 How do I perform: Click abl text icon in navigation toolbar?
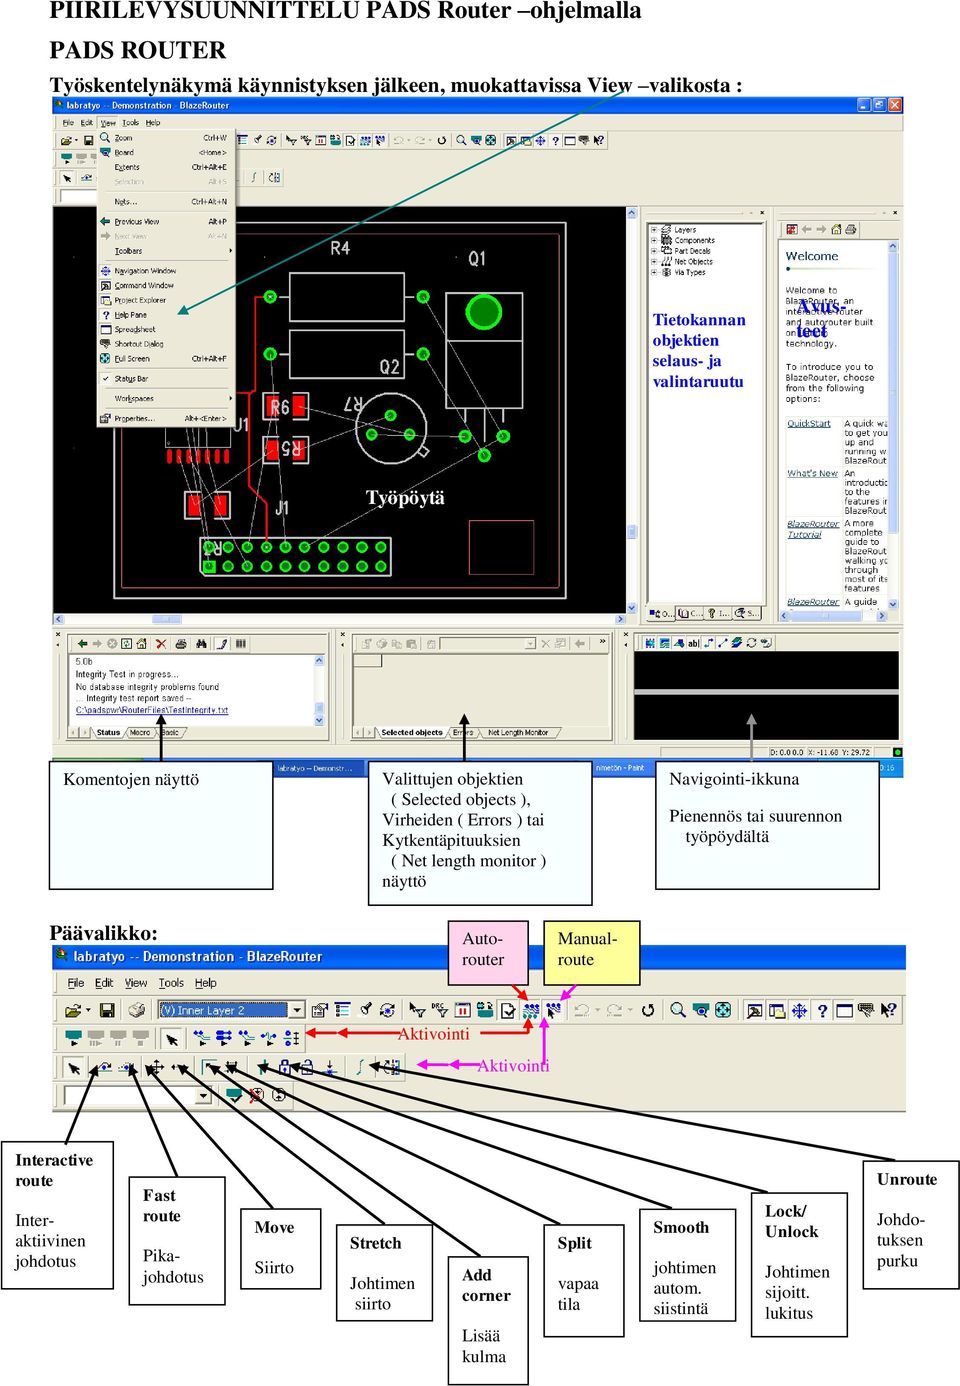click(x=693, y=643)
